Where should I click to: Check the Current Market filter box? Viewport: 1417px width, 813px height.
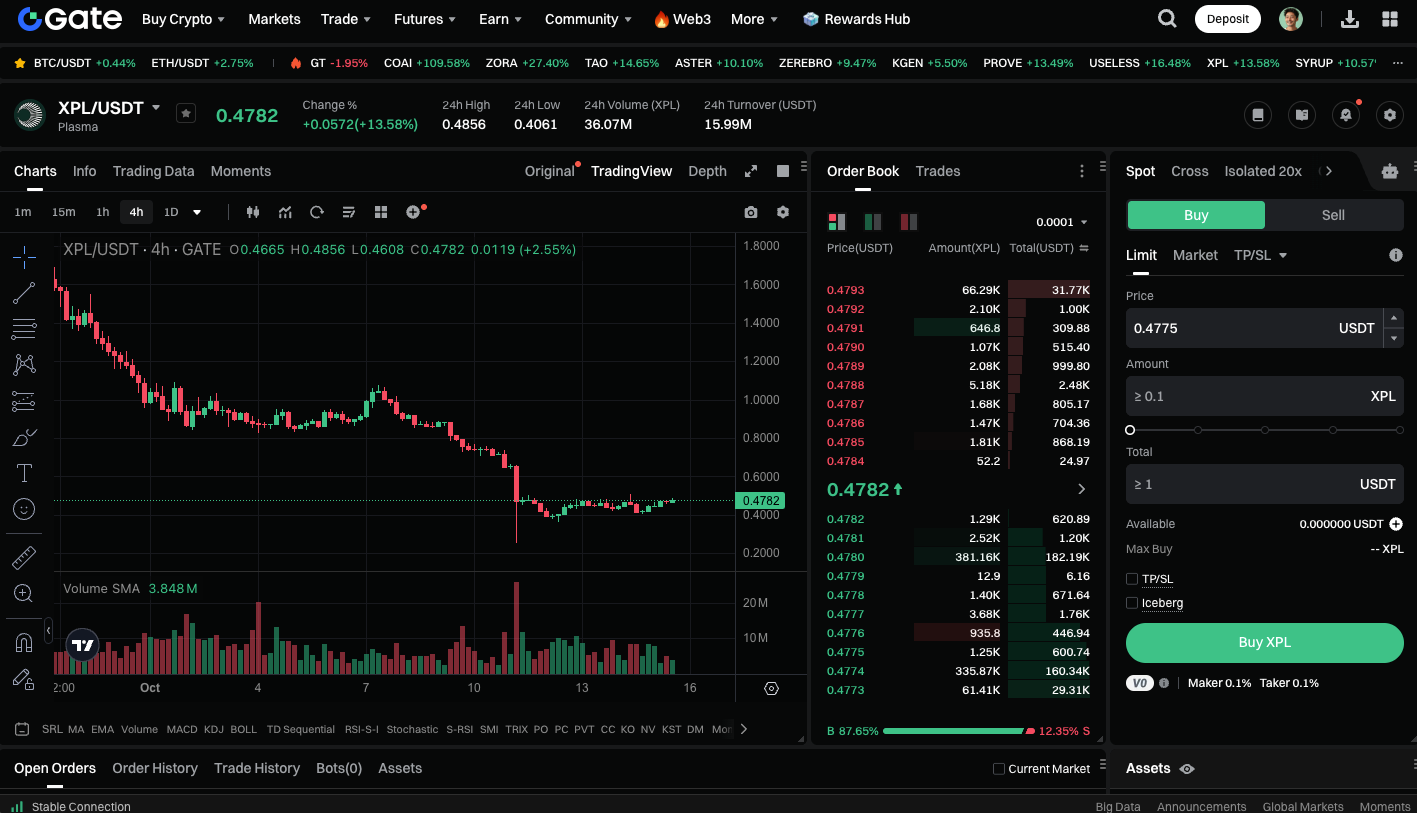[x=998, y=769]
